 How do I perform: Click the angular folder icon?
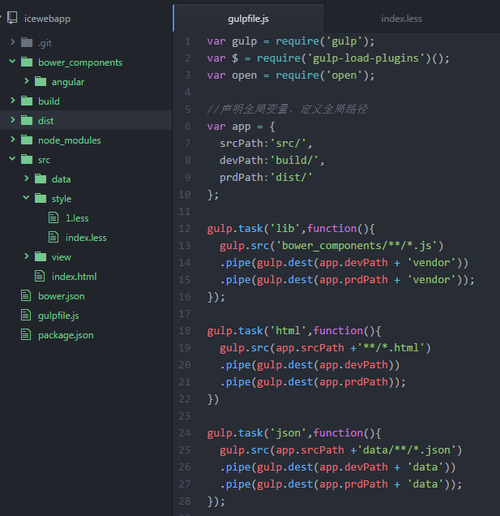point(40,81)
